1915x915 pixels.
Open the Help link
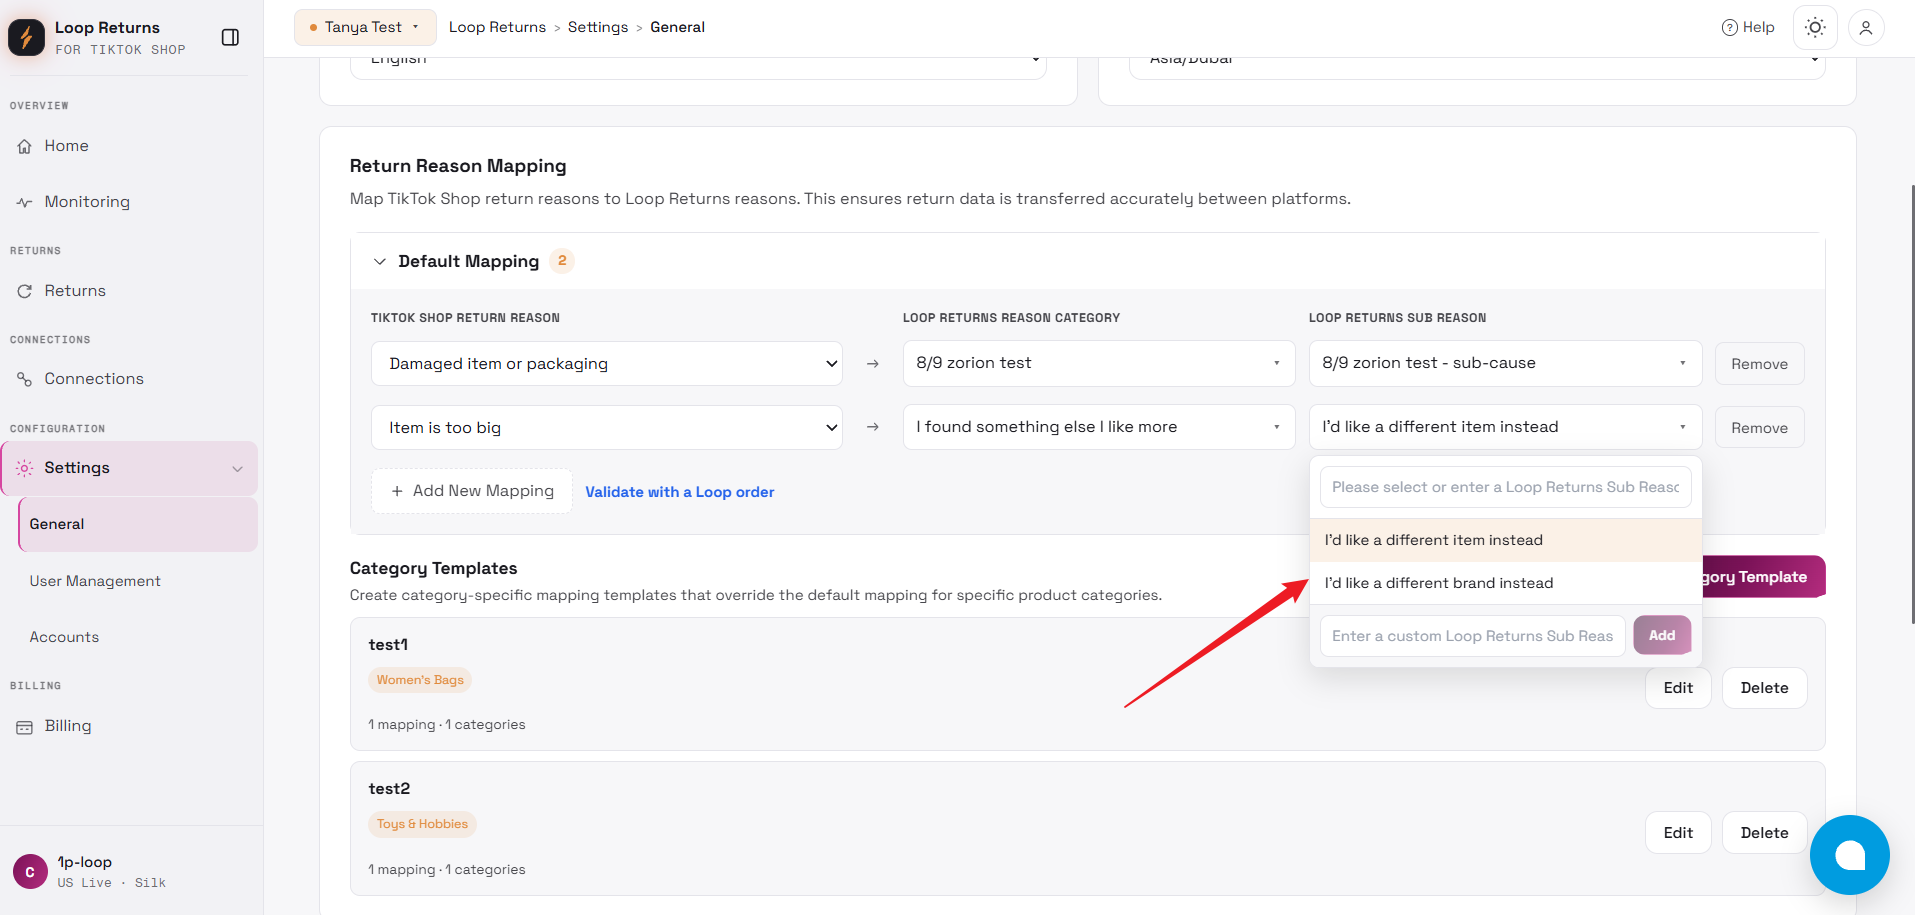click(x=1748, y=27)
